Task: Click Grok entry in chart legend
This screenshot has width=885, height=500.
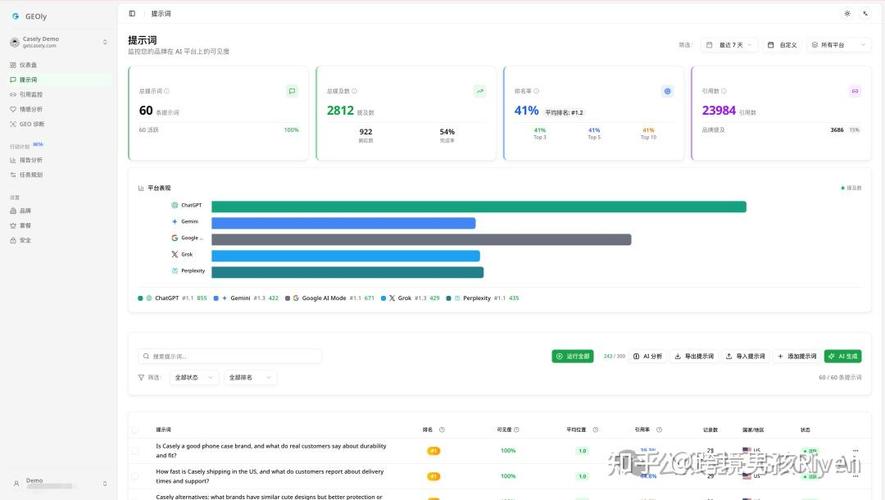Action: coord(410,298)
